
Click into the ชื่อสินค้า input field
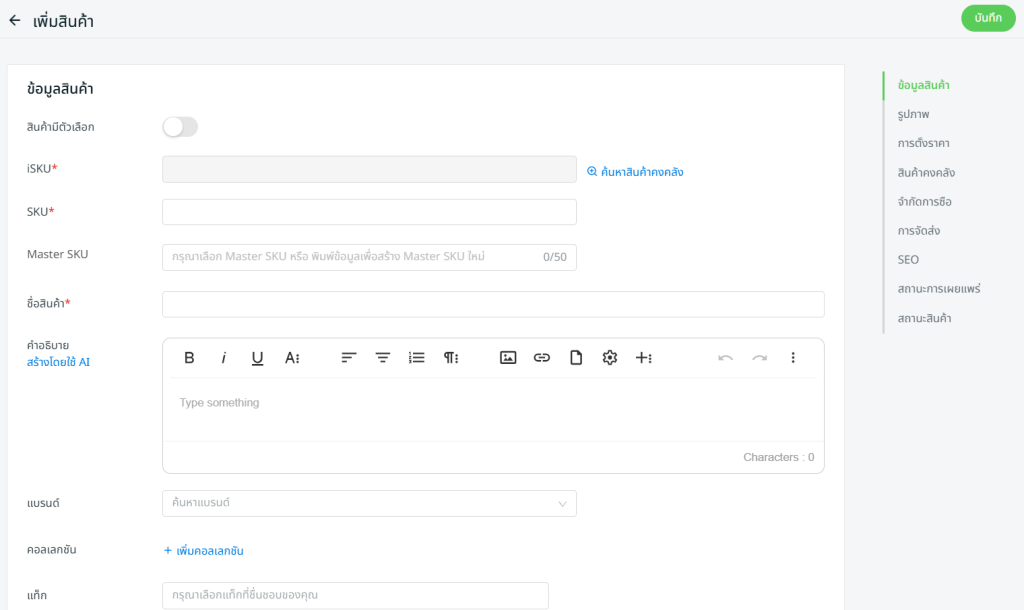click(x=493, y=304)
